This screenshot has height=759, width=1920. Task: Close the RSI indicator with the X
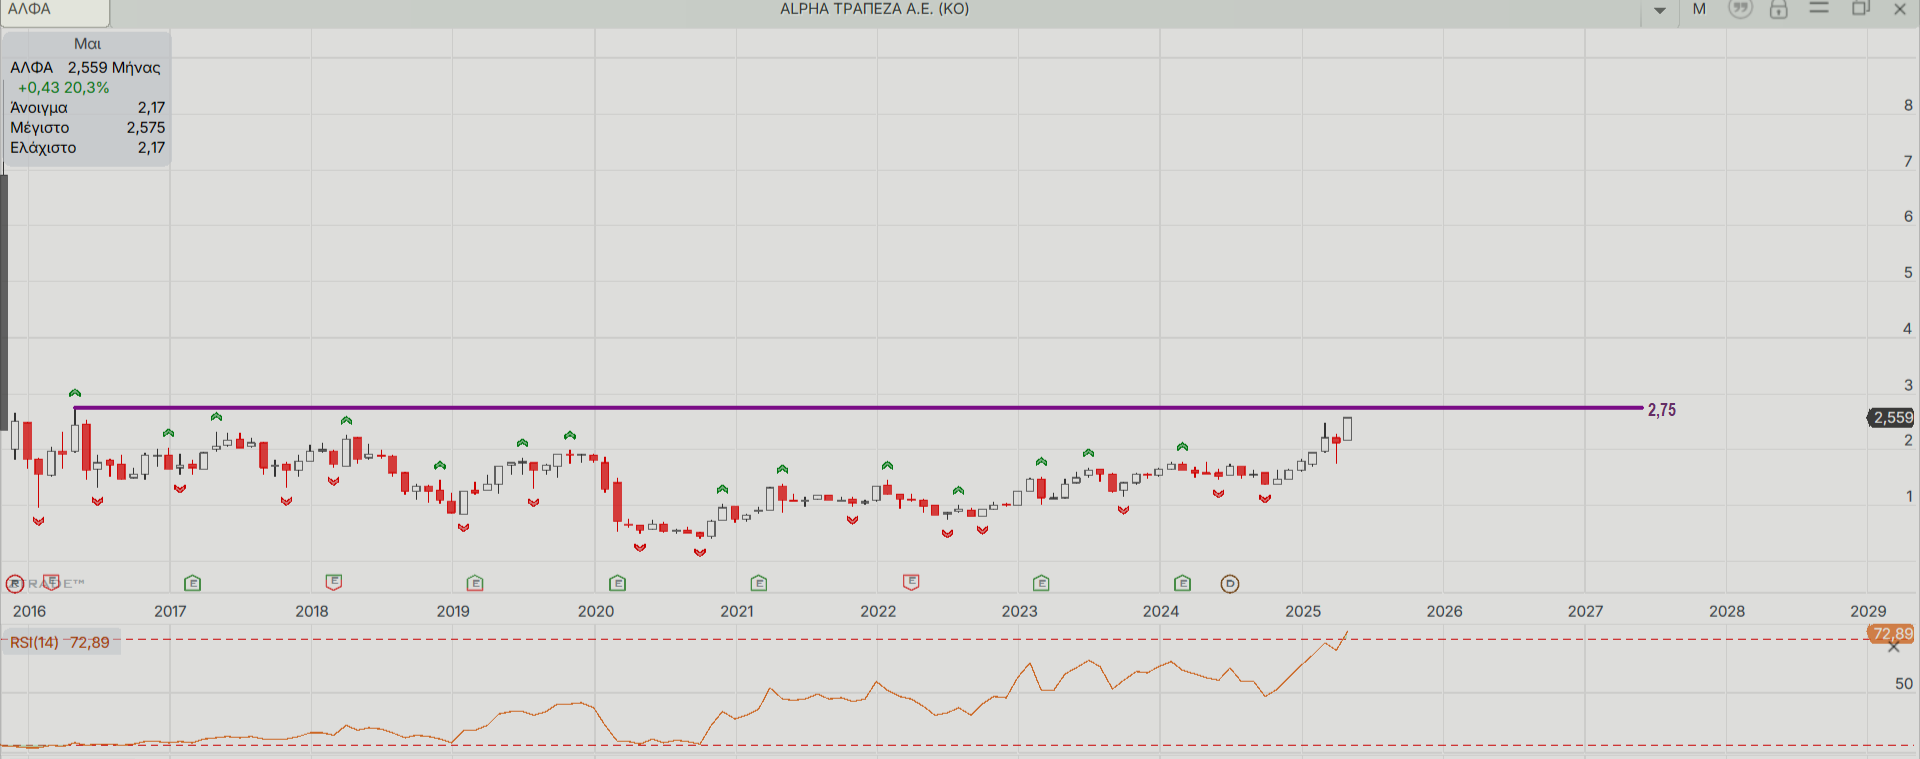(x=1893, y=647)
